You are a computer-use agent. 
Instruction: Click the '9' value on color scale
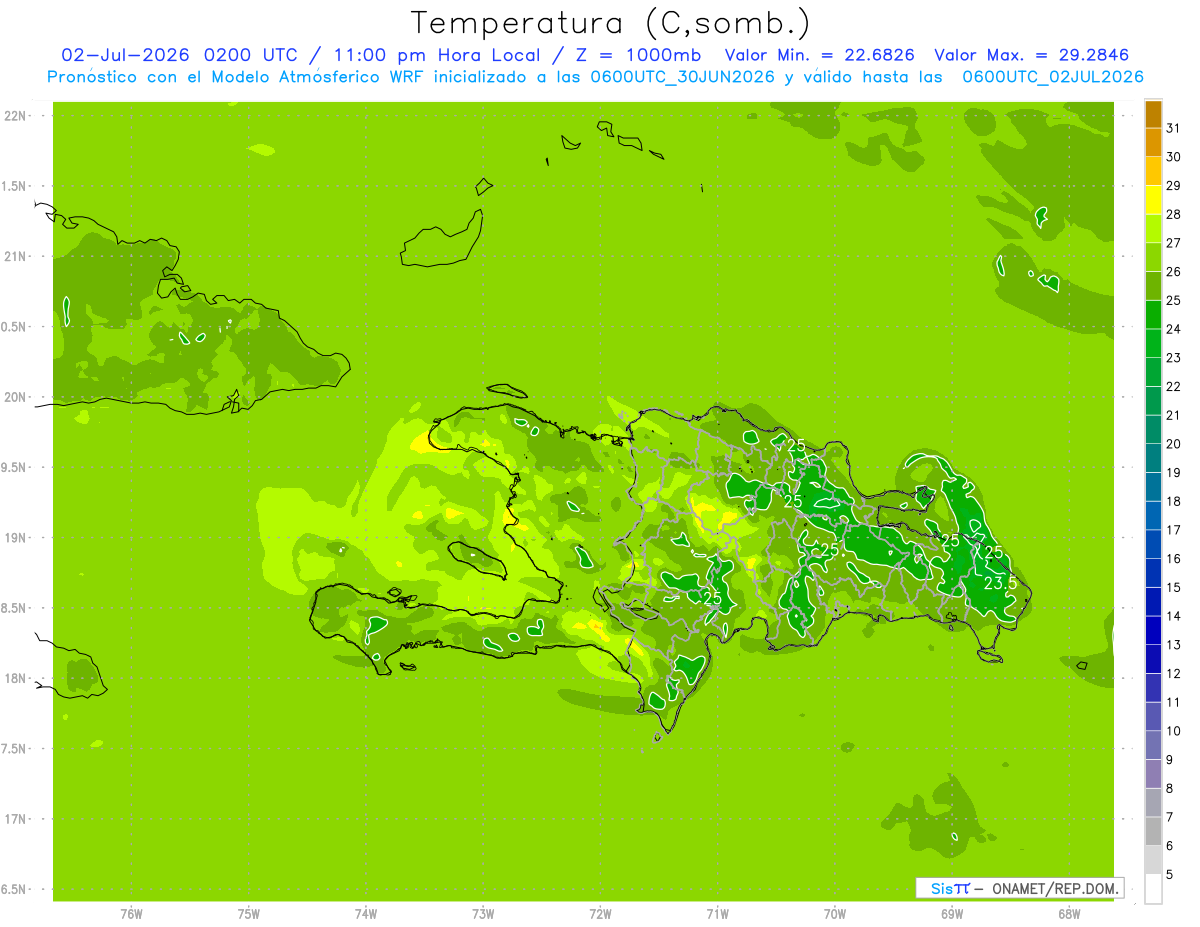coord(1170,761)
